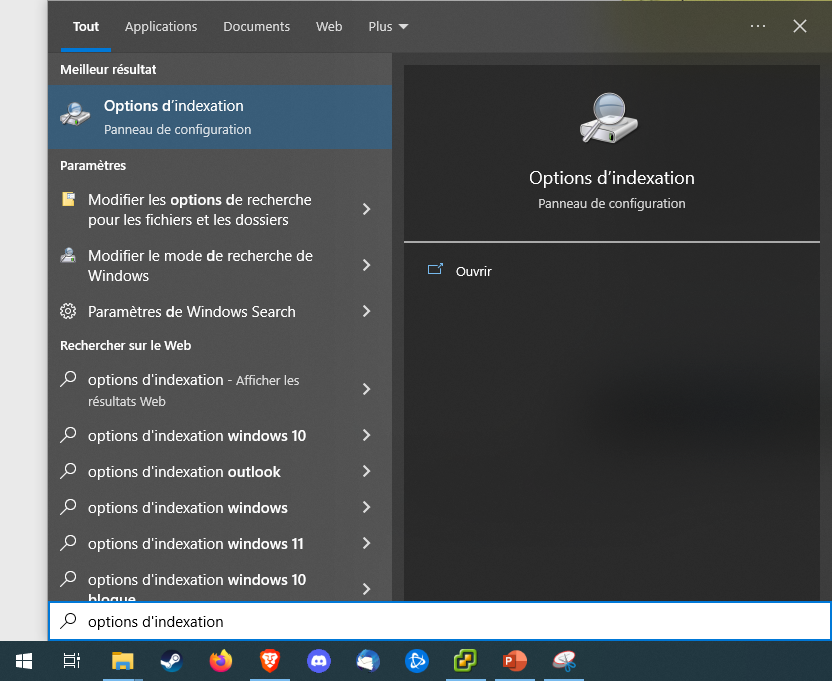Screen dimensions: 832x681
Task: Click the Windows search mode icon
Action: (68, 255)
